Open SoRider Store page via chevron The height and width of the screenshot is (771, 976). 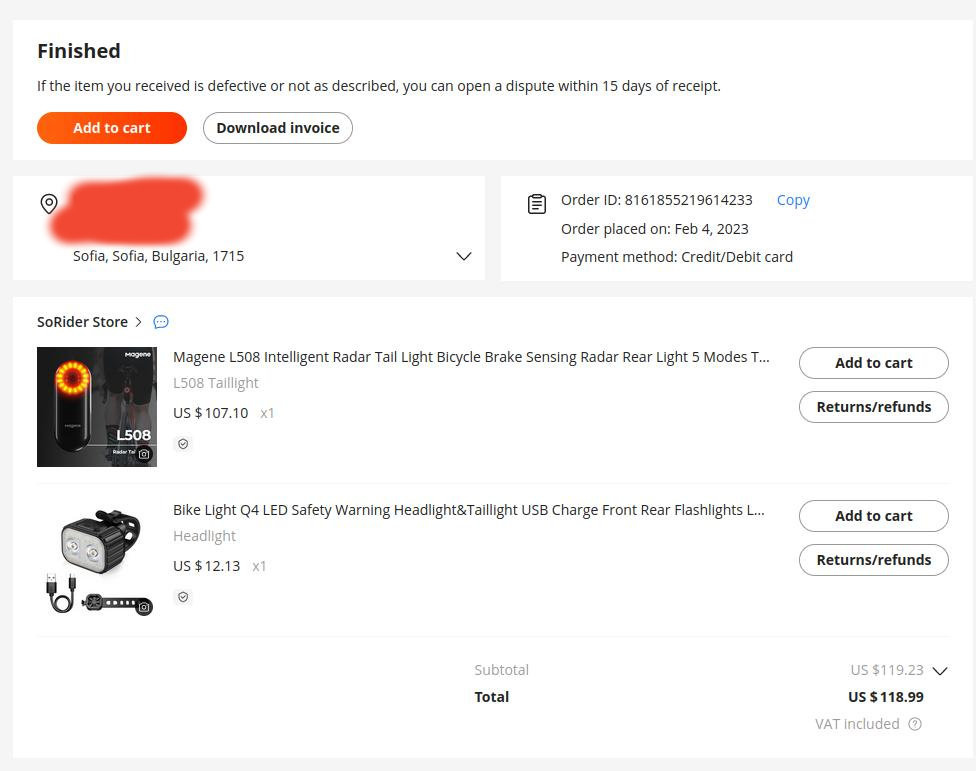139,322
